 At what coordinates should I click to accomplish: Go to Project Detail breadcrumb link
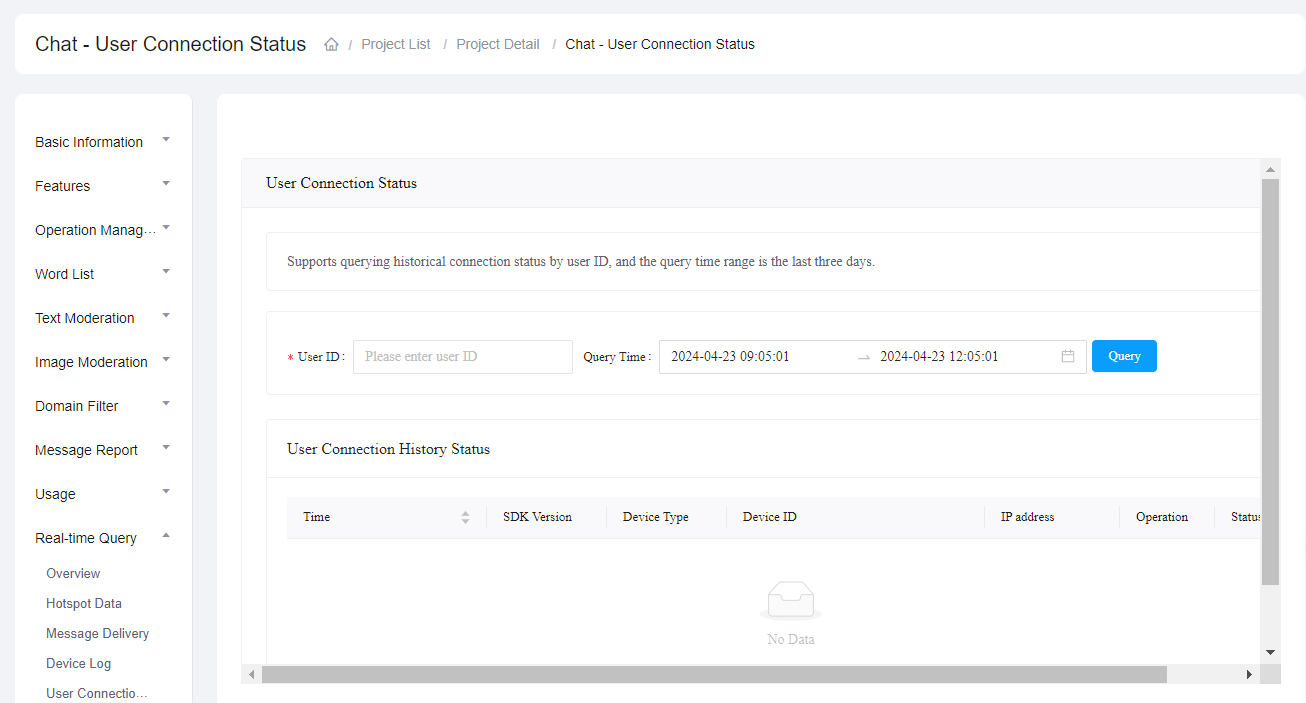click(x=498, y=44)
